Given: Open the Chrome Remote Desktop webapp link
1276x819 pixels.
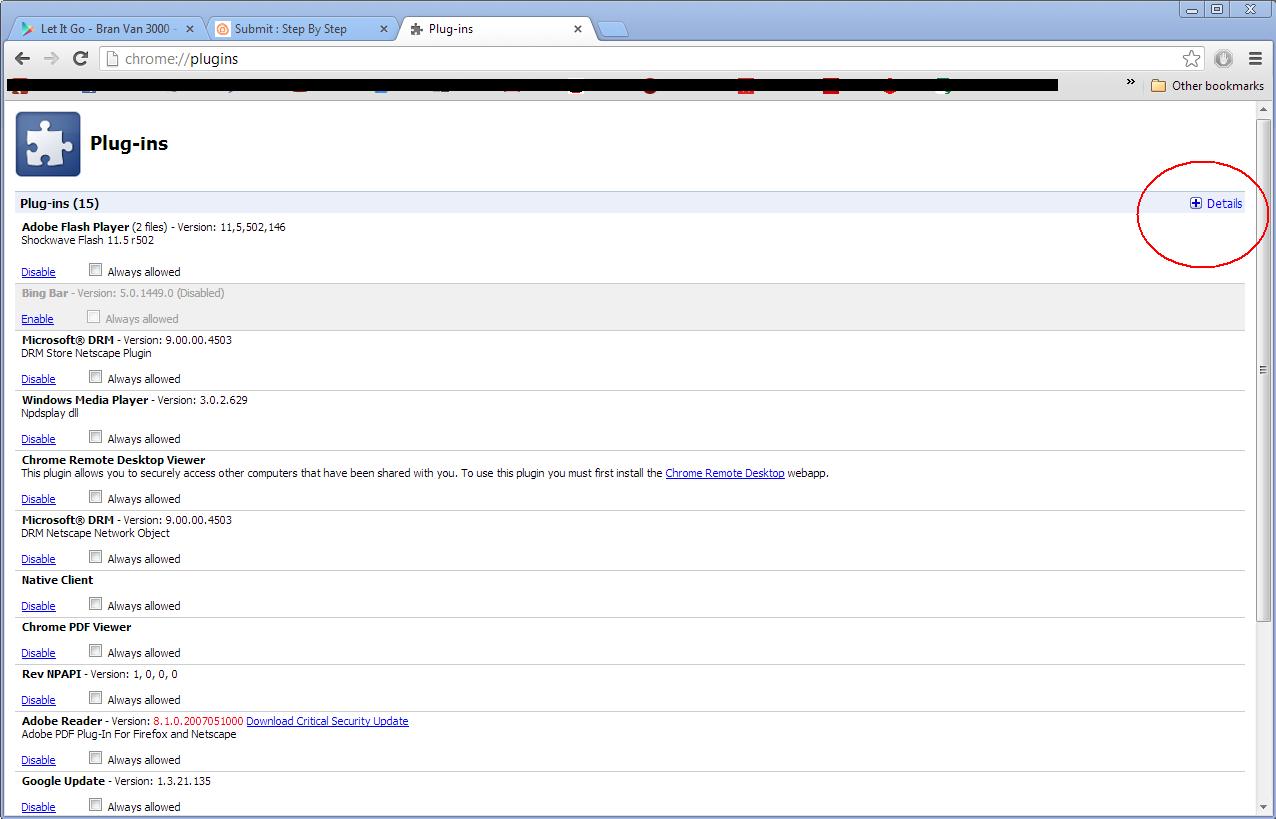Looking at the screenshot, I should coord(725,473).
